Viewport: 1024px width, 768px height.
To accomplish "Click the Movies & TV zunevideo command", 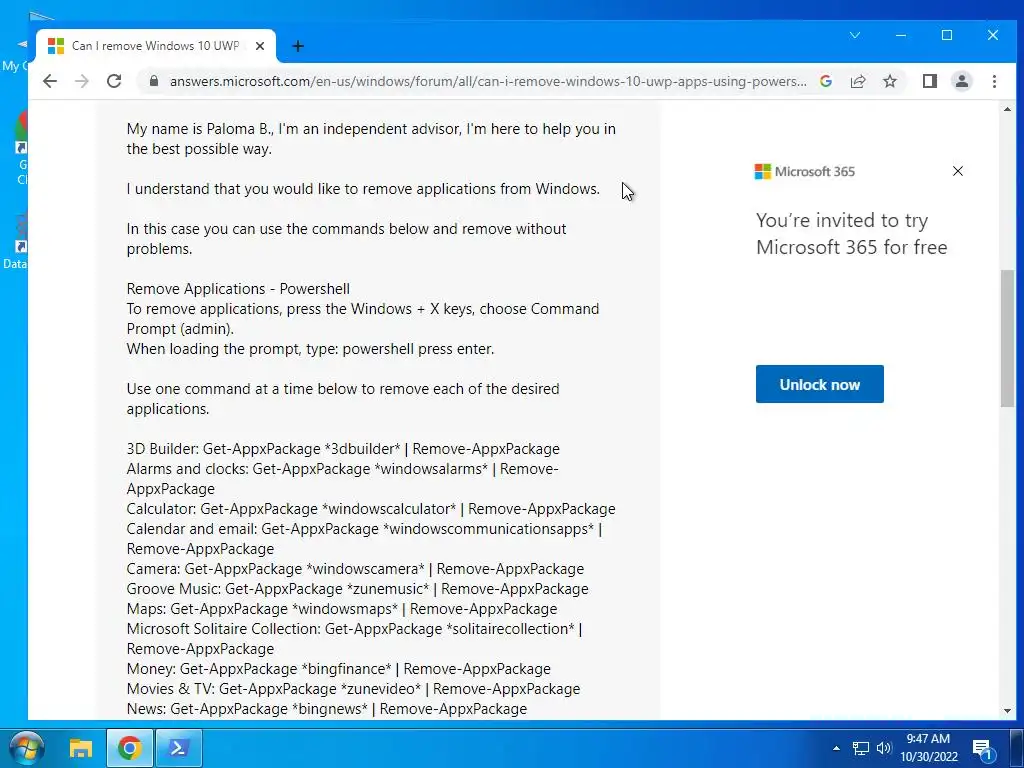I will pyautogui.click(x=353, y=688).
